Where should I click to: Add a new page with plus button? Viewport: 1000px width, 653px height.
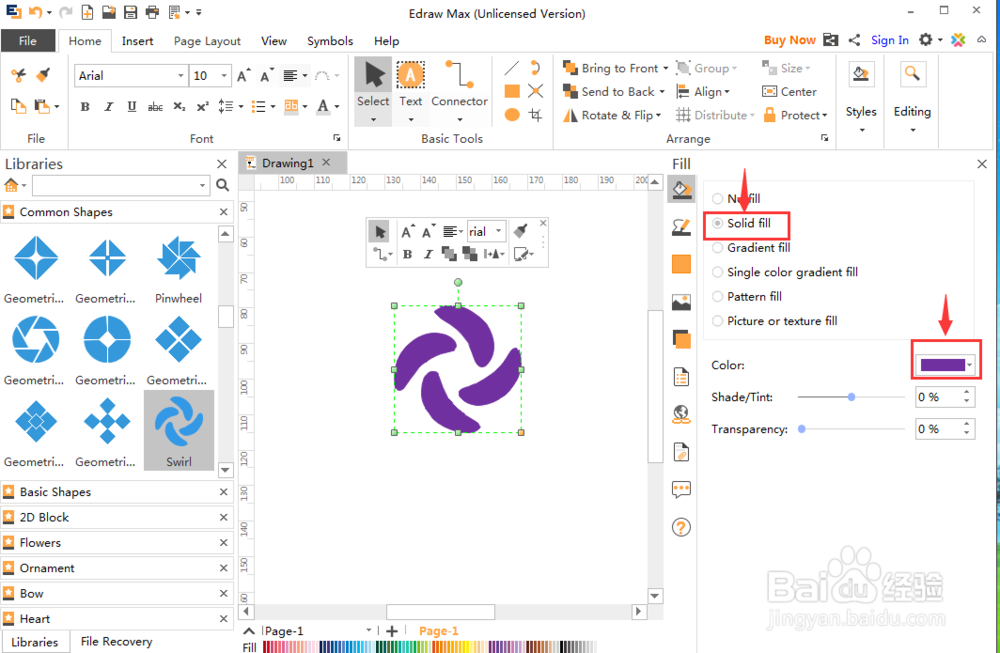(392, 631)
